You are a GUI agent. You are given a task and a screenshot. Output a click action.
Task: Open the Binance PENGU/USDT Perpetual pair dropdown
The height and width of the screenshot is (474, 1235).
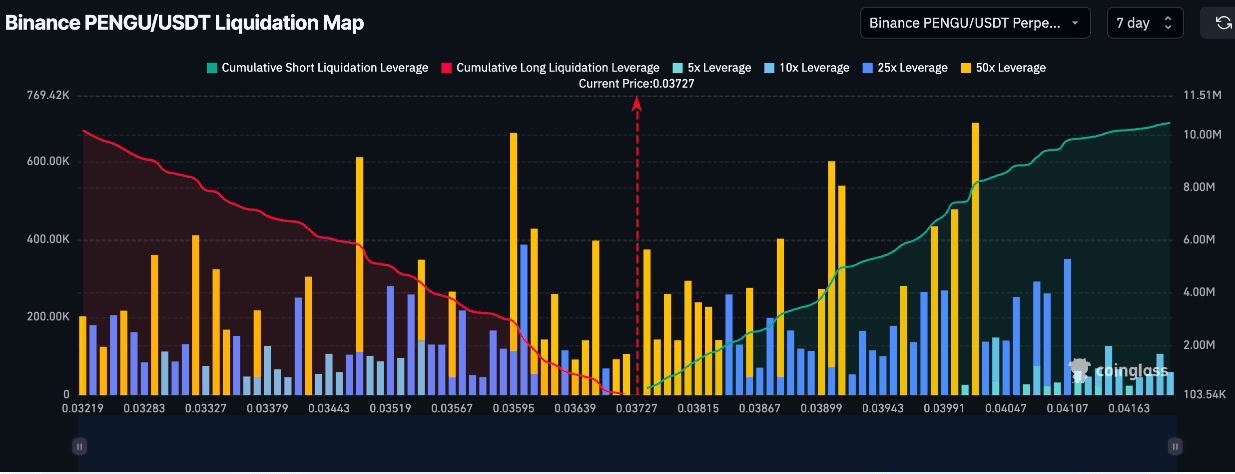tap(975, 23)
